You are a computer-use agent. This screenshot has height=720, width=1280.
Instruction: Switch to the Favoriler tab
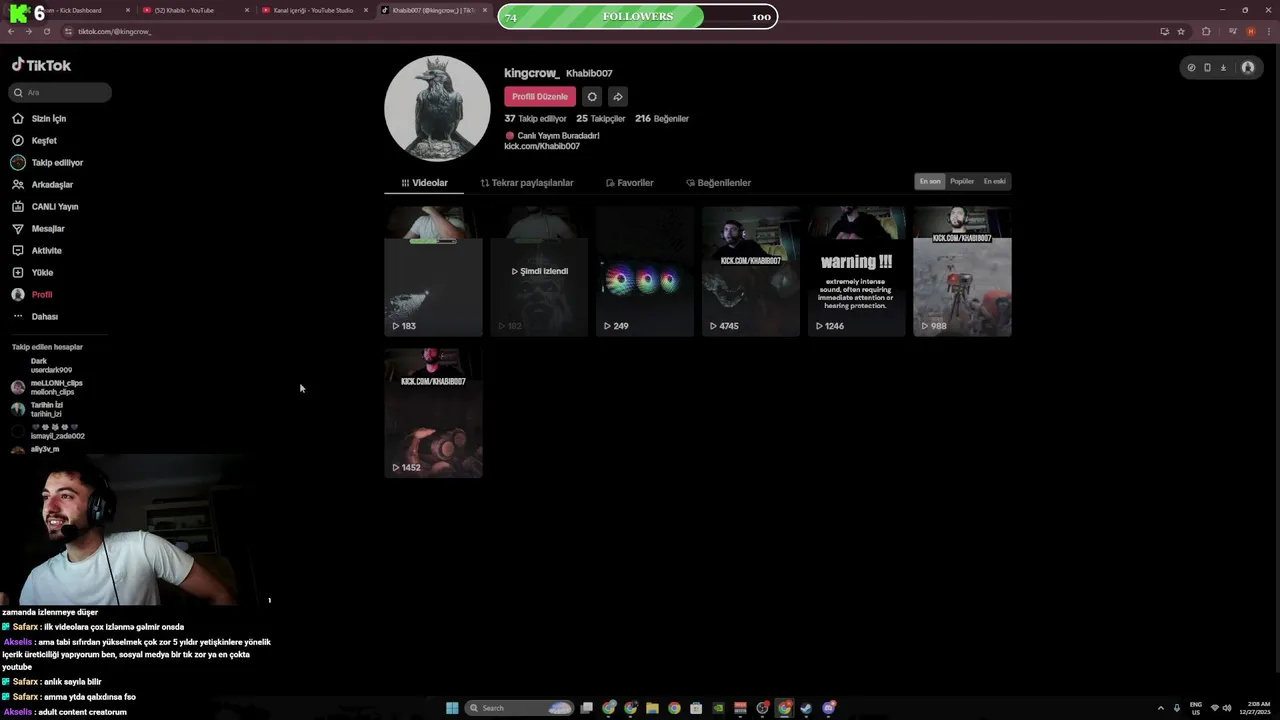pyautogui.click(x=629, y=183)
